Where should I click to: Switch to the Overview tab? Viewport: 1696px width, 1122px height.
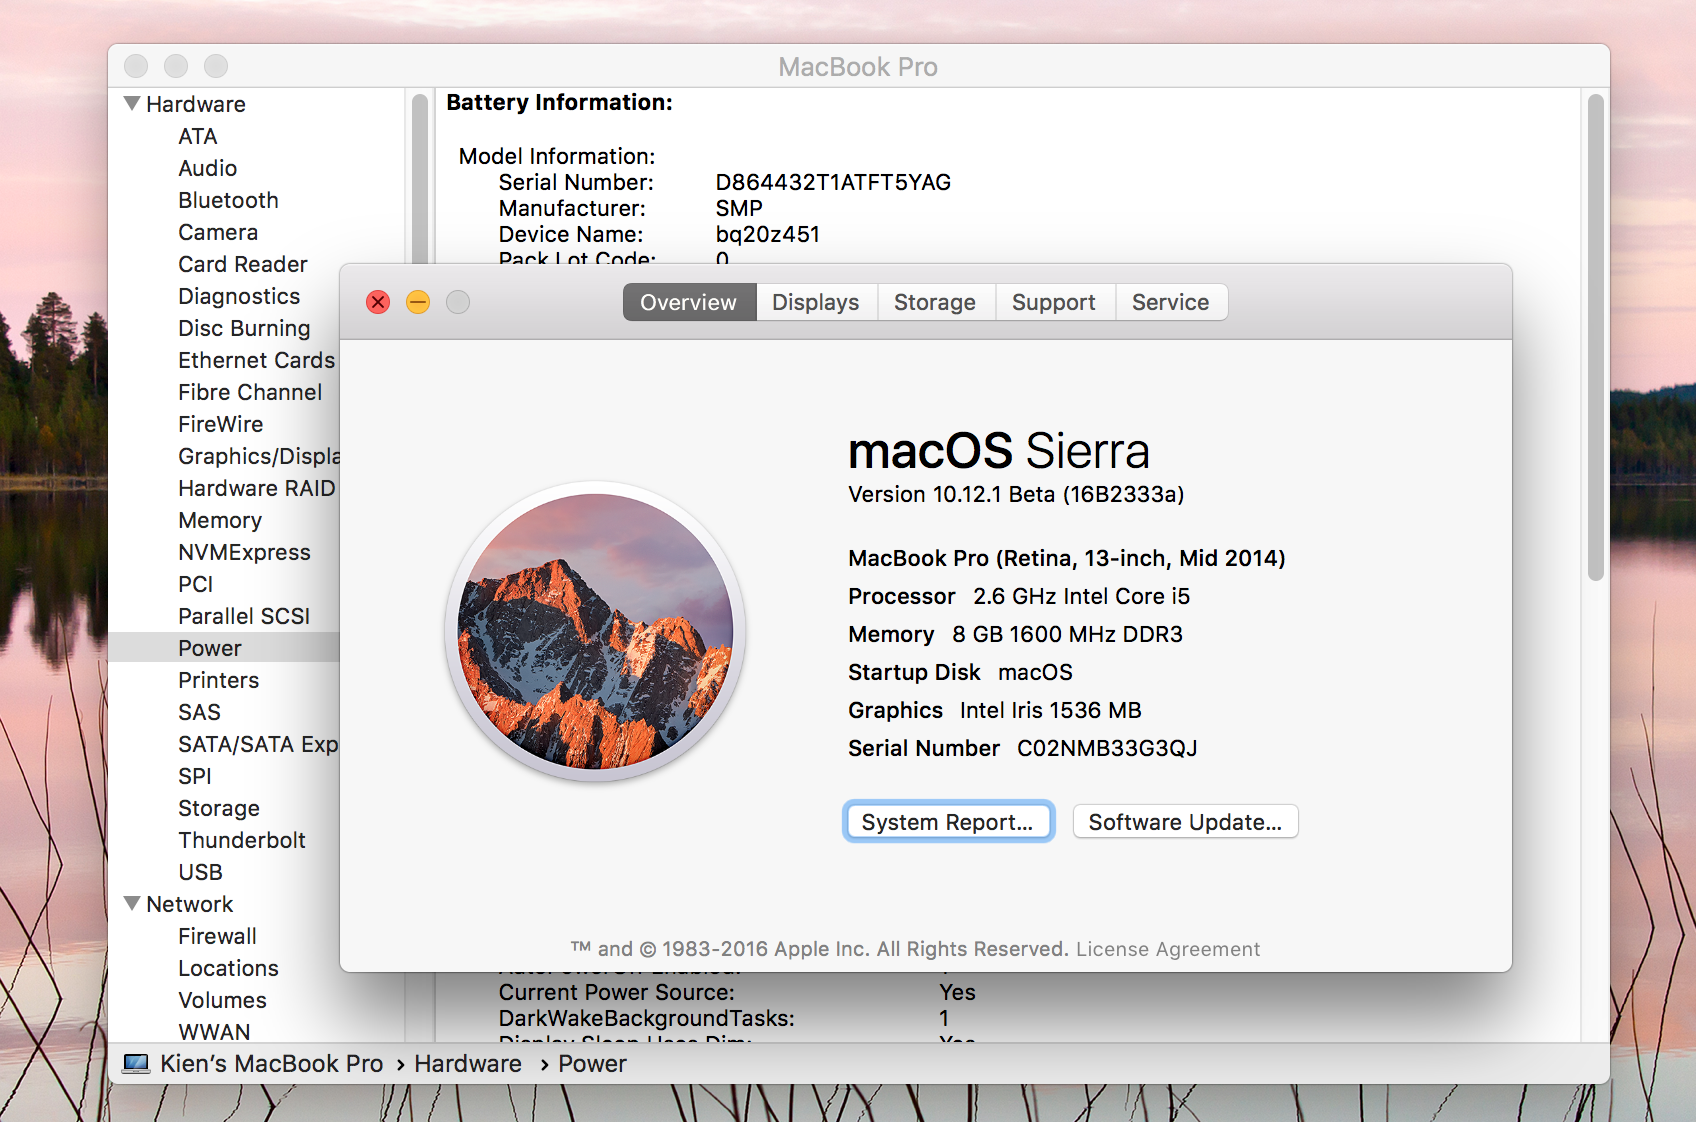coord(689,302)
